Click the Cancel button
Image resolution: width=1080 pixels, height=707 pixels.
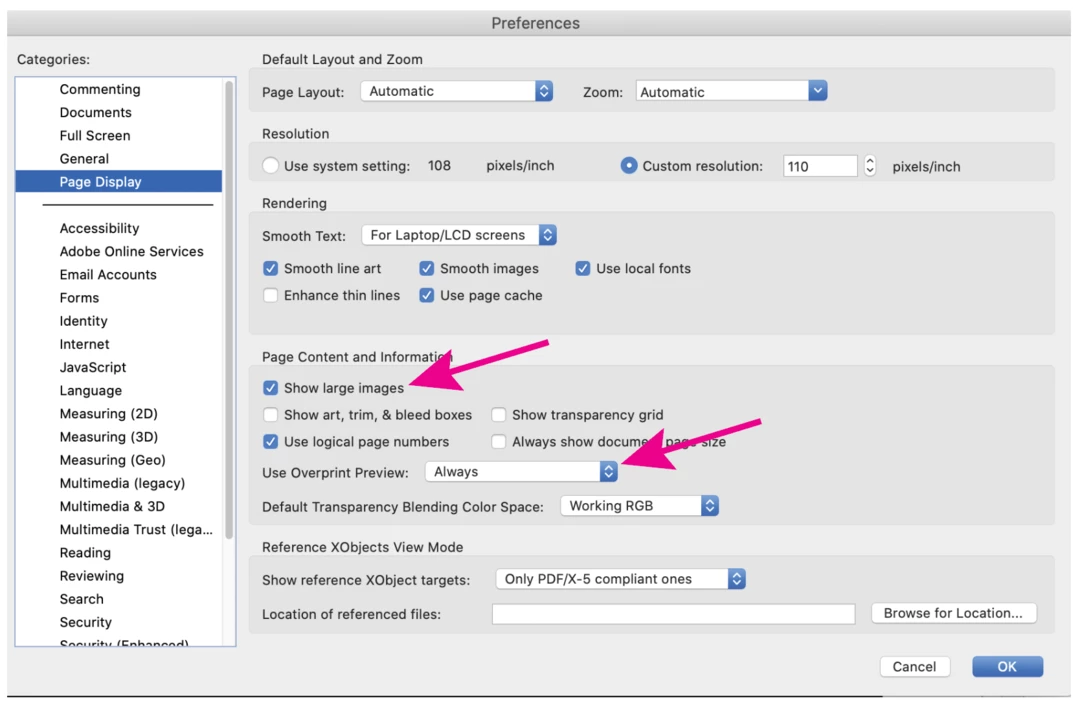(x=914, y=666)
